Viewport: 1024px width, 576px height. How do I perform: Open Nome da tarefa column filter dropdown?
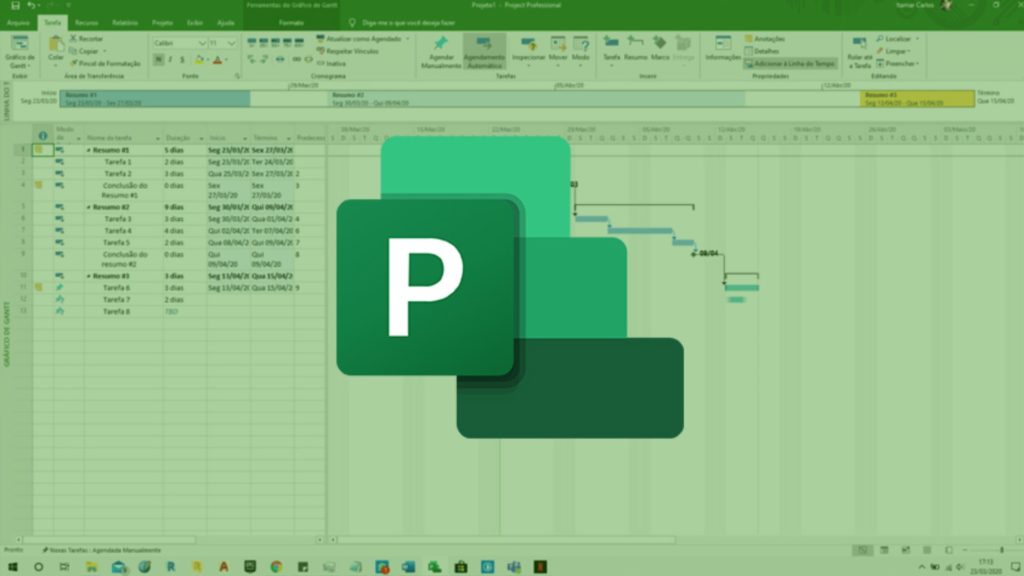(157, 138)
